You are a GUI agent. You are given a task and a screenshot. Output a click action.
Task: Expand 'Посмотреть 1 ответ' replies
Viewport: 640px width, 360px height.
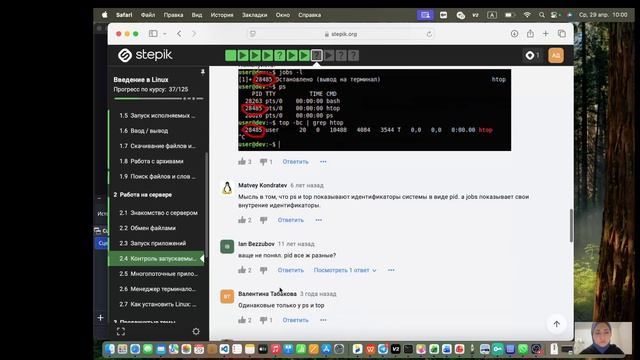point(345,270)
